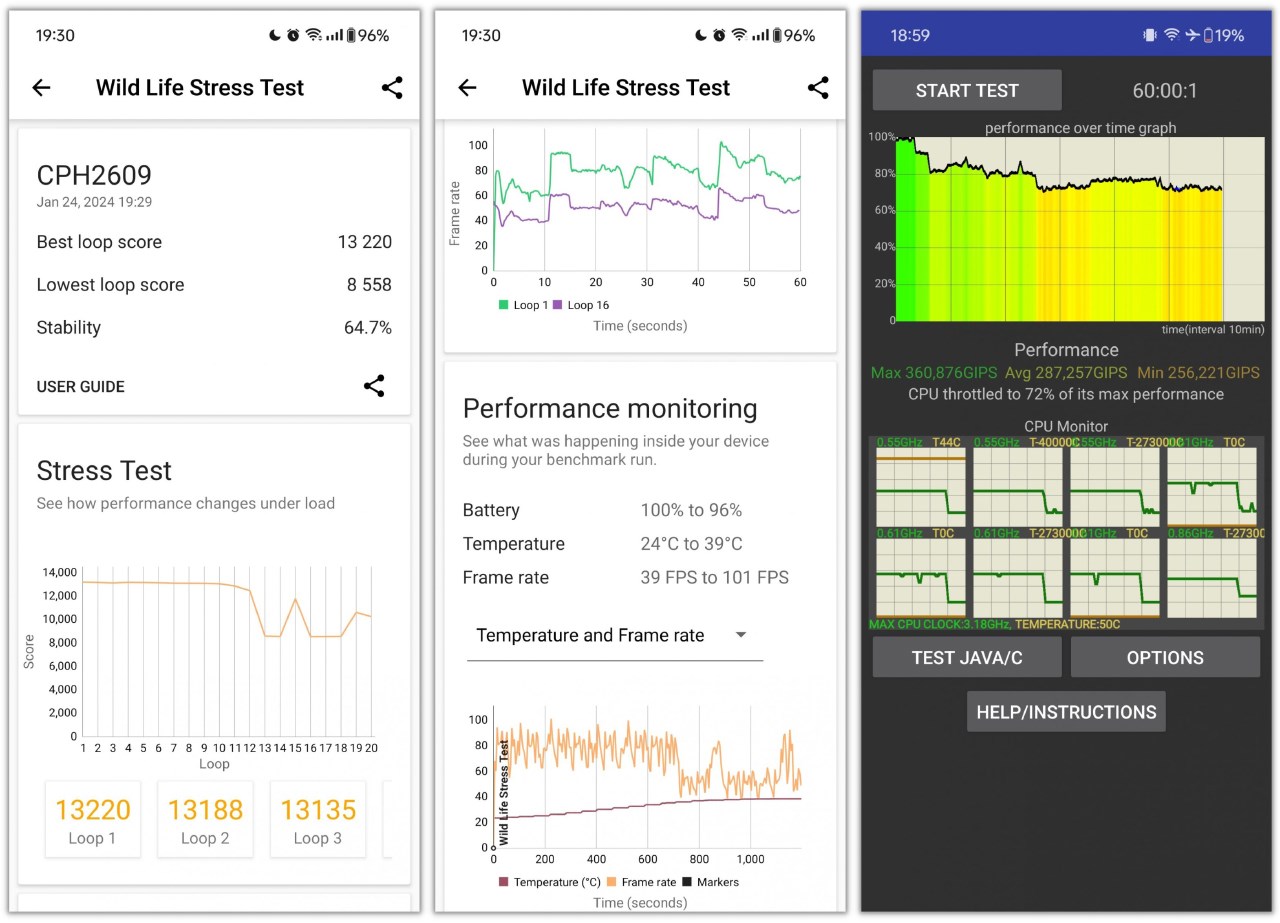Viewport: 1280px width, 923px height.
Task: Tap the back arrow on the stress test results screen
Action: pos(41,87)
